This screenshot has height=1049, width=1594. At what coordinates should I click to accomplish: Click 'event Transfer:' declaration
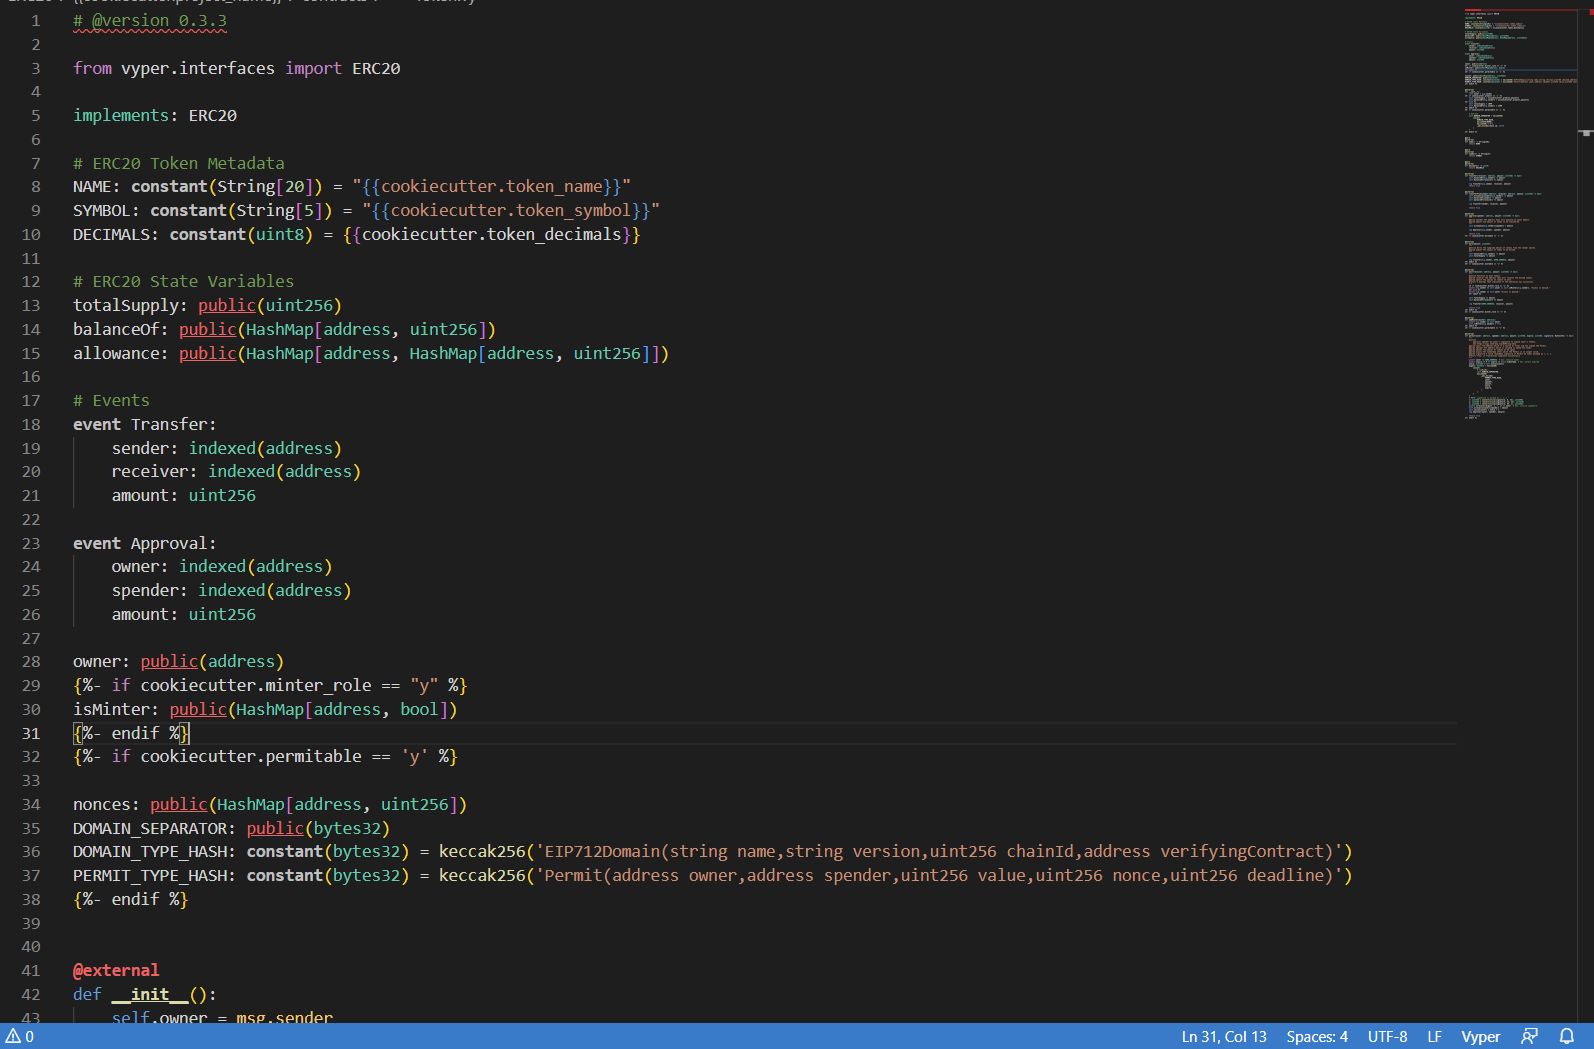[144, 424]
